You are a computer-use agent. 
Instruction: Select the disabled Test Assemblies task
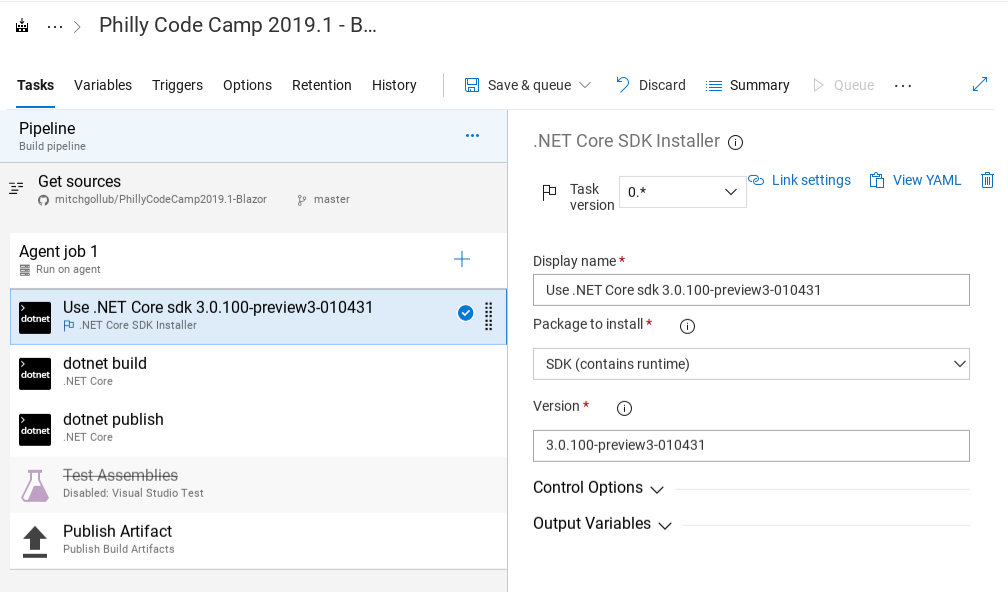point(258,485)
